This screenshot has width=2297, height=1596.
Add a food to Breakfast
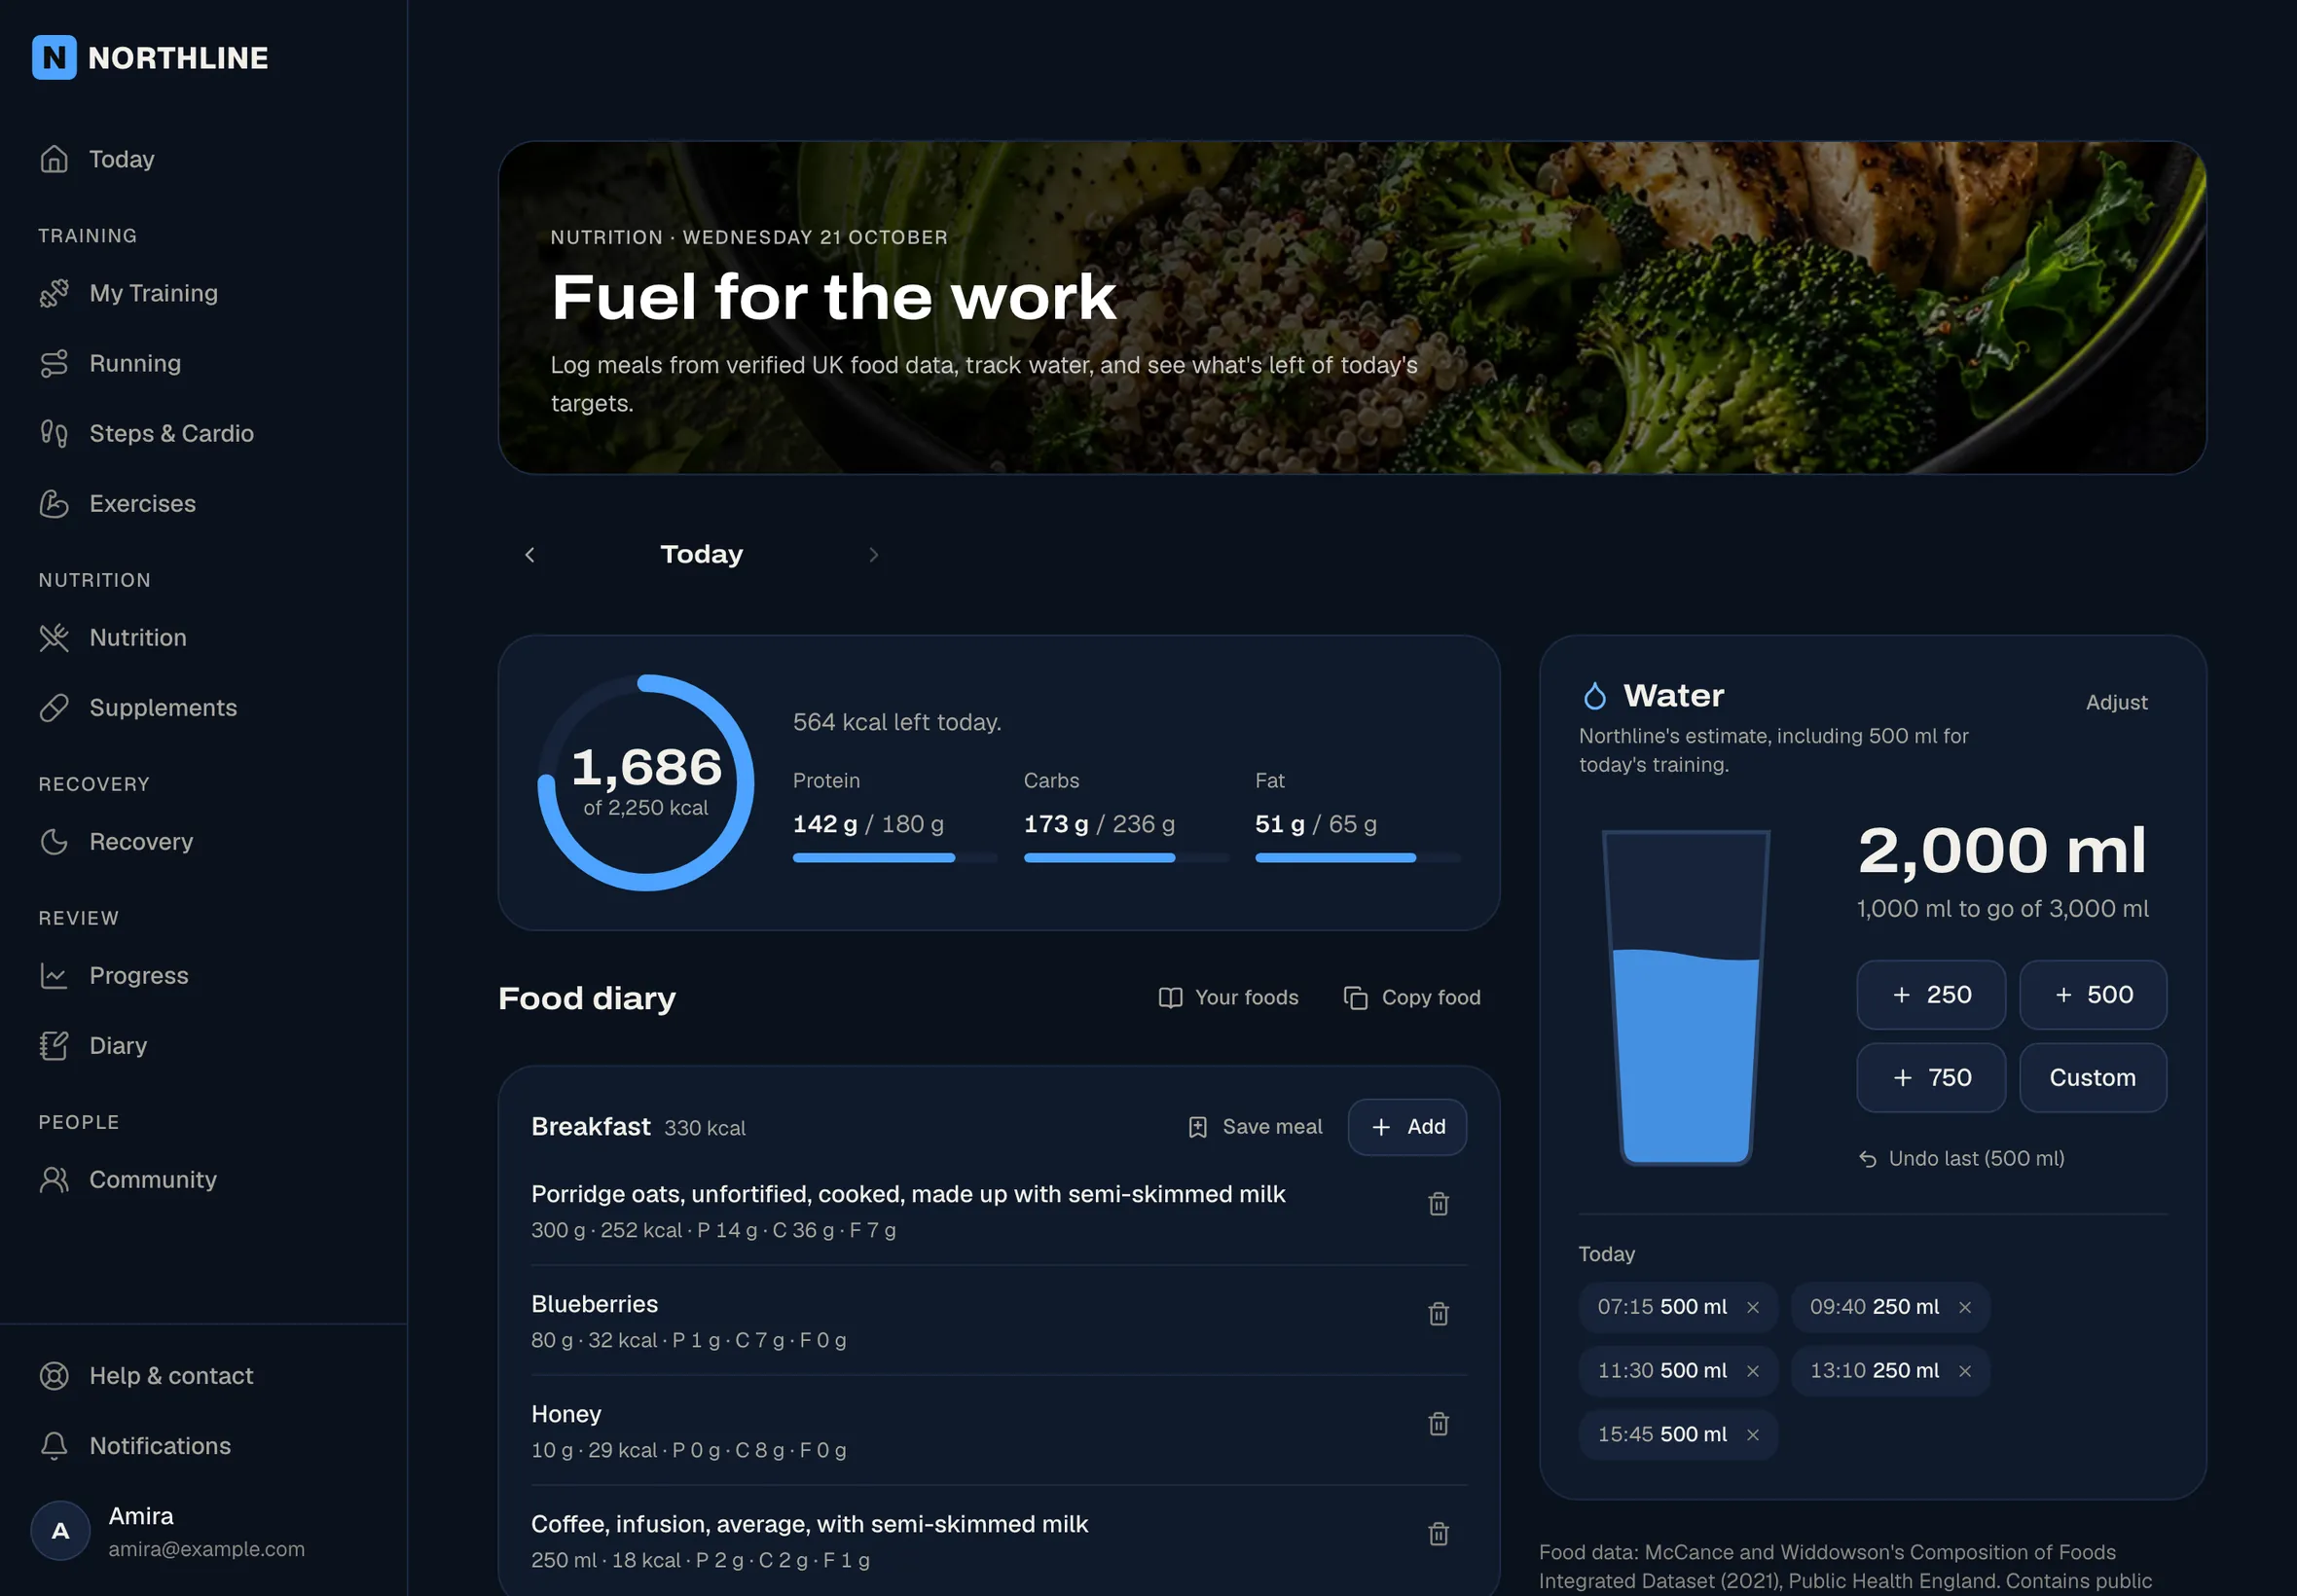(x=1407, y=1126)
